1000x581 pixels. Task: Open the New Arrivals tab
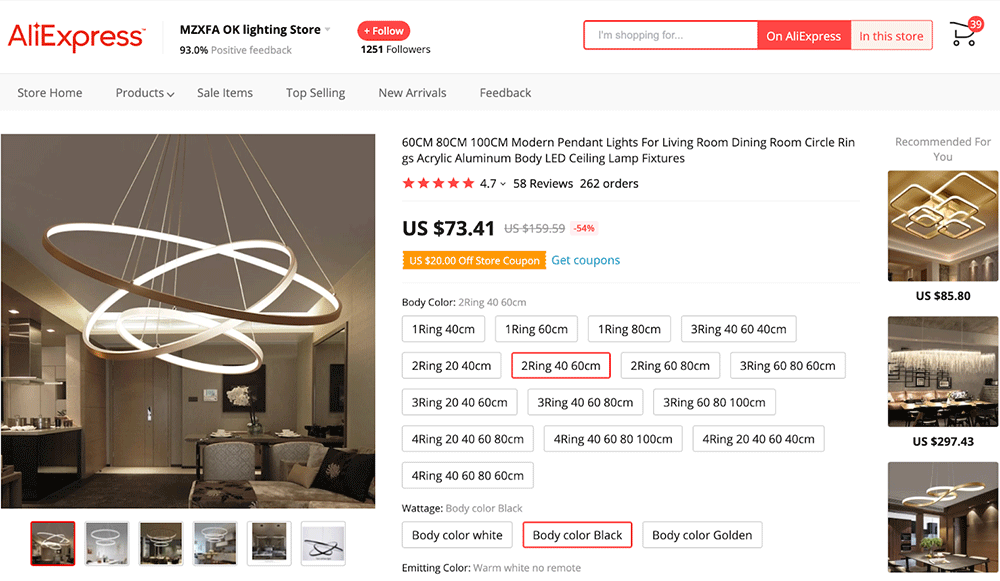pyautogui.click(x=412, y=93)
